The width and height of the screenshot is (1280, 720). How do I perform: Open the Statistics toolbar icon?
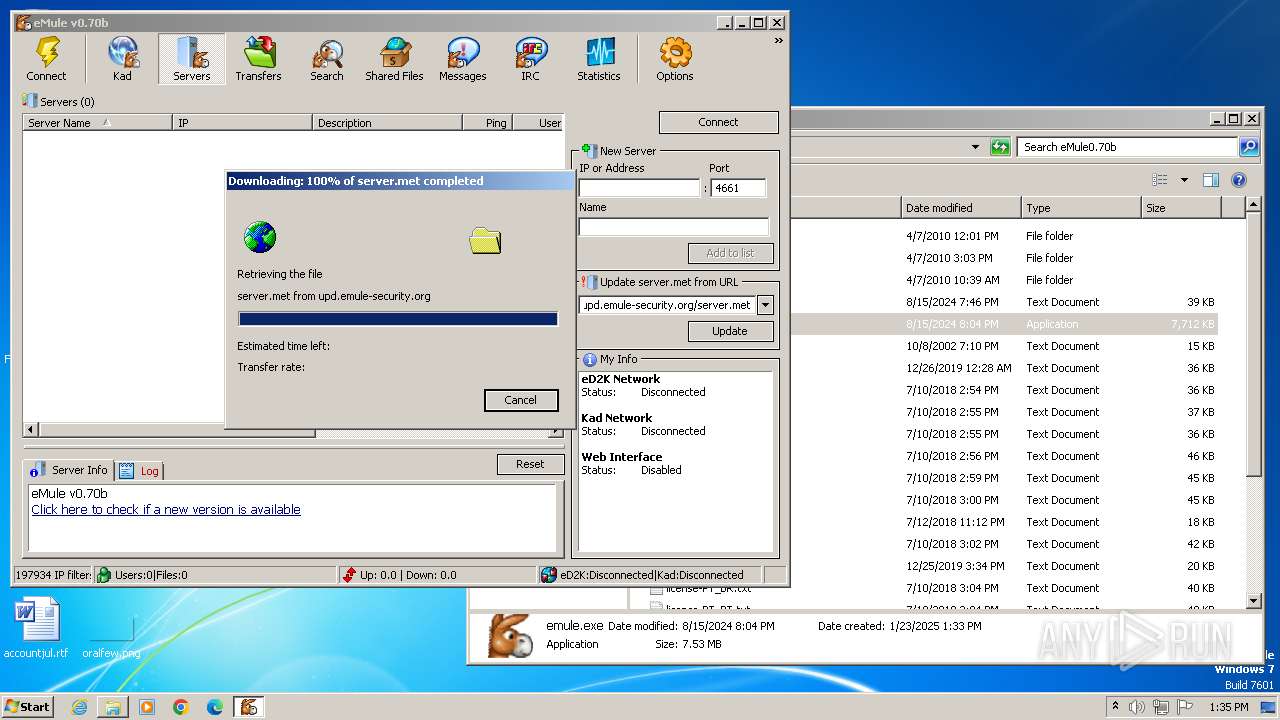click(598, 59)
